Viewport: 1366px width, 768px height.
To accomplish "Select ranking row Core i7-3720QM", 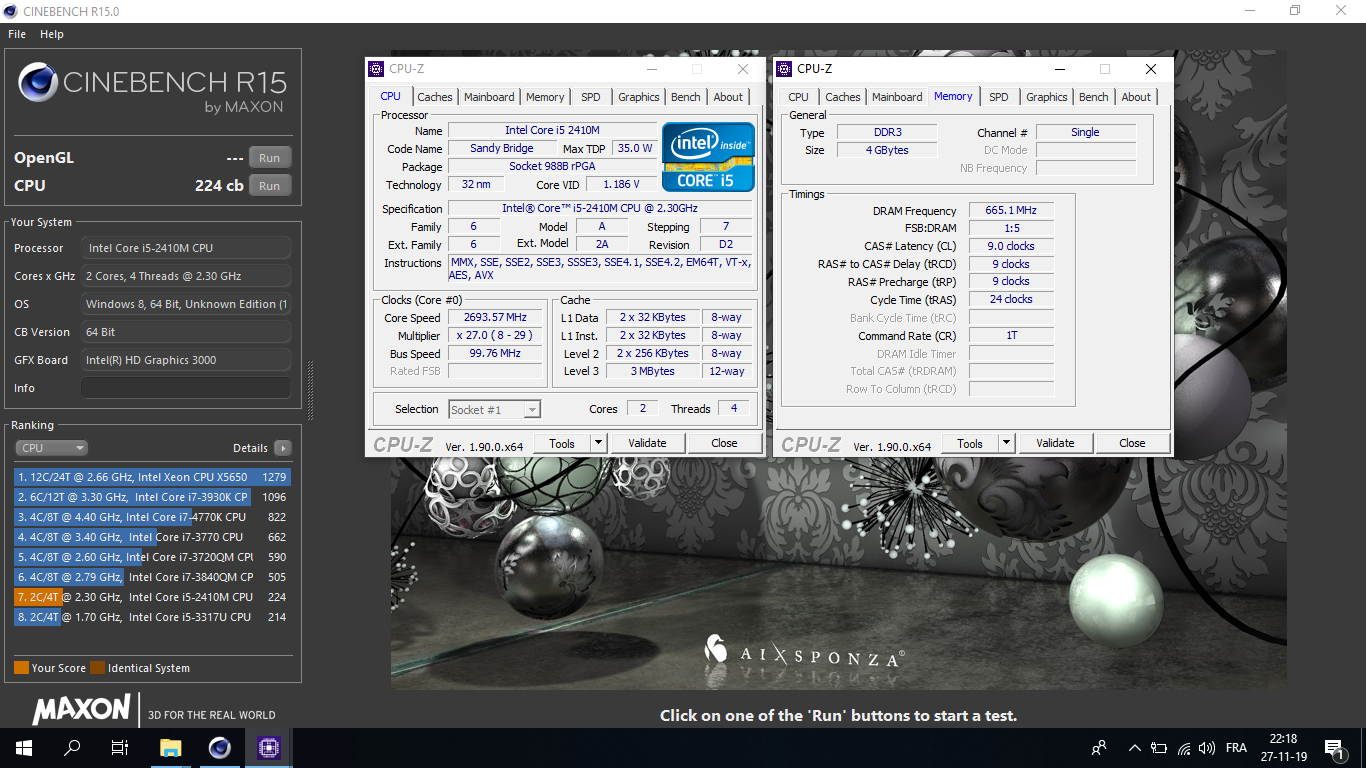I will point(152,557).
